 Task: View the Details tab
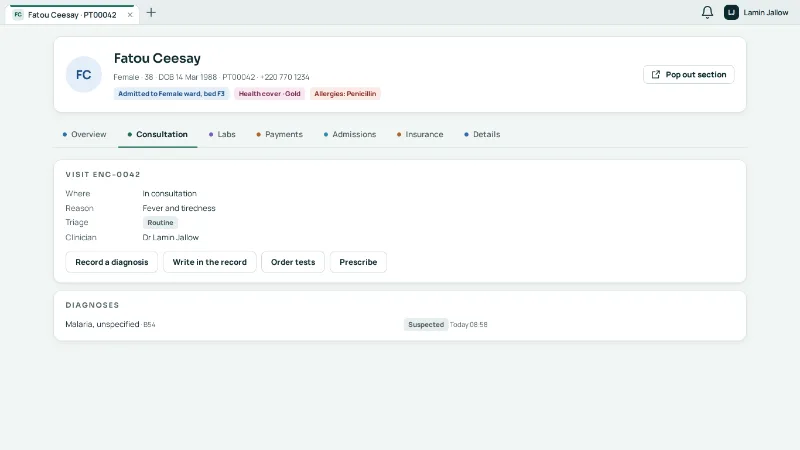pyautogui.click(x=482, y=134)
